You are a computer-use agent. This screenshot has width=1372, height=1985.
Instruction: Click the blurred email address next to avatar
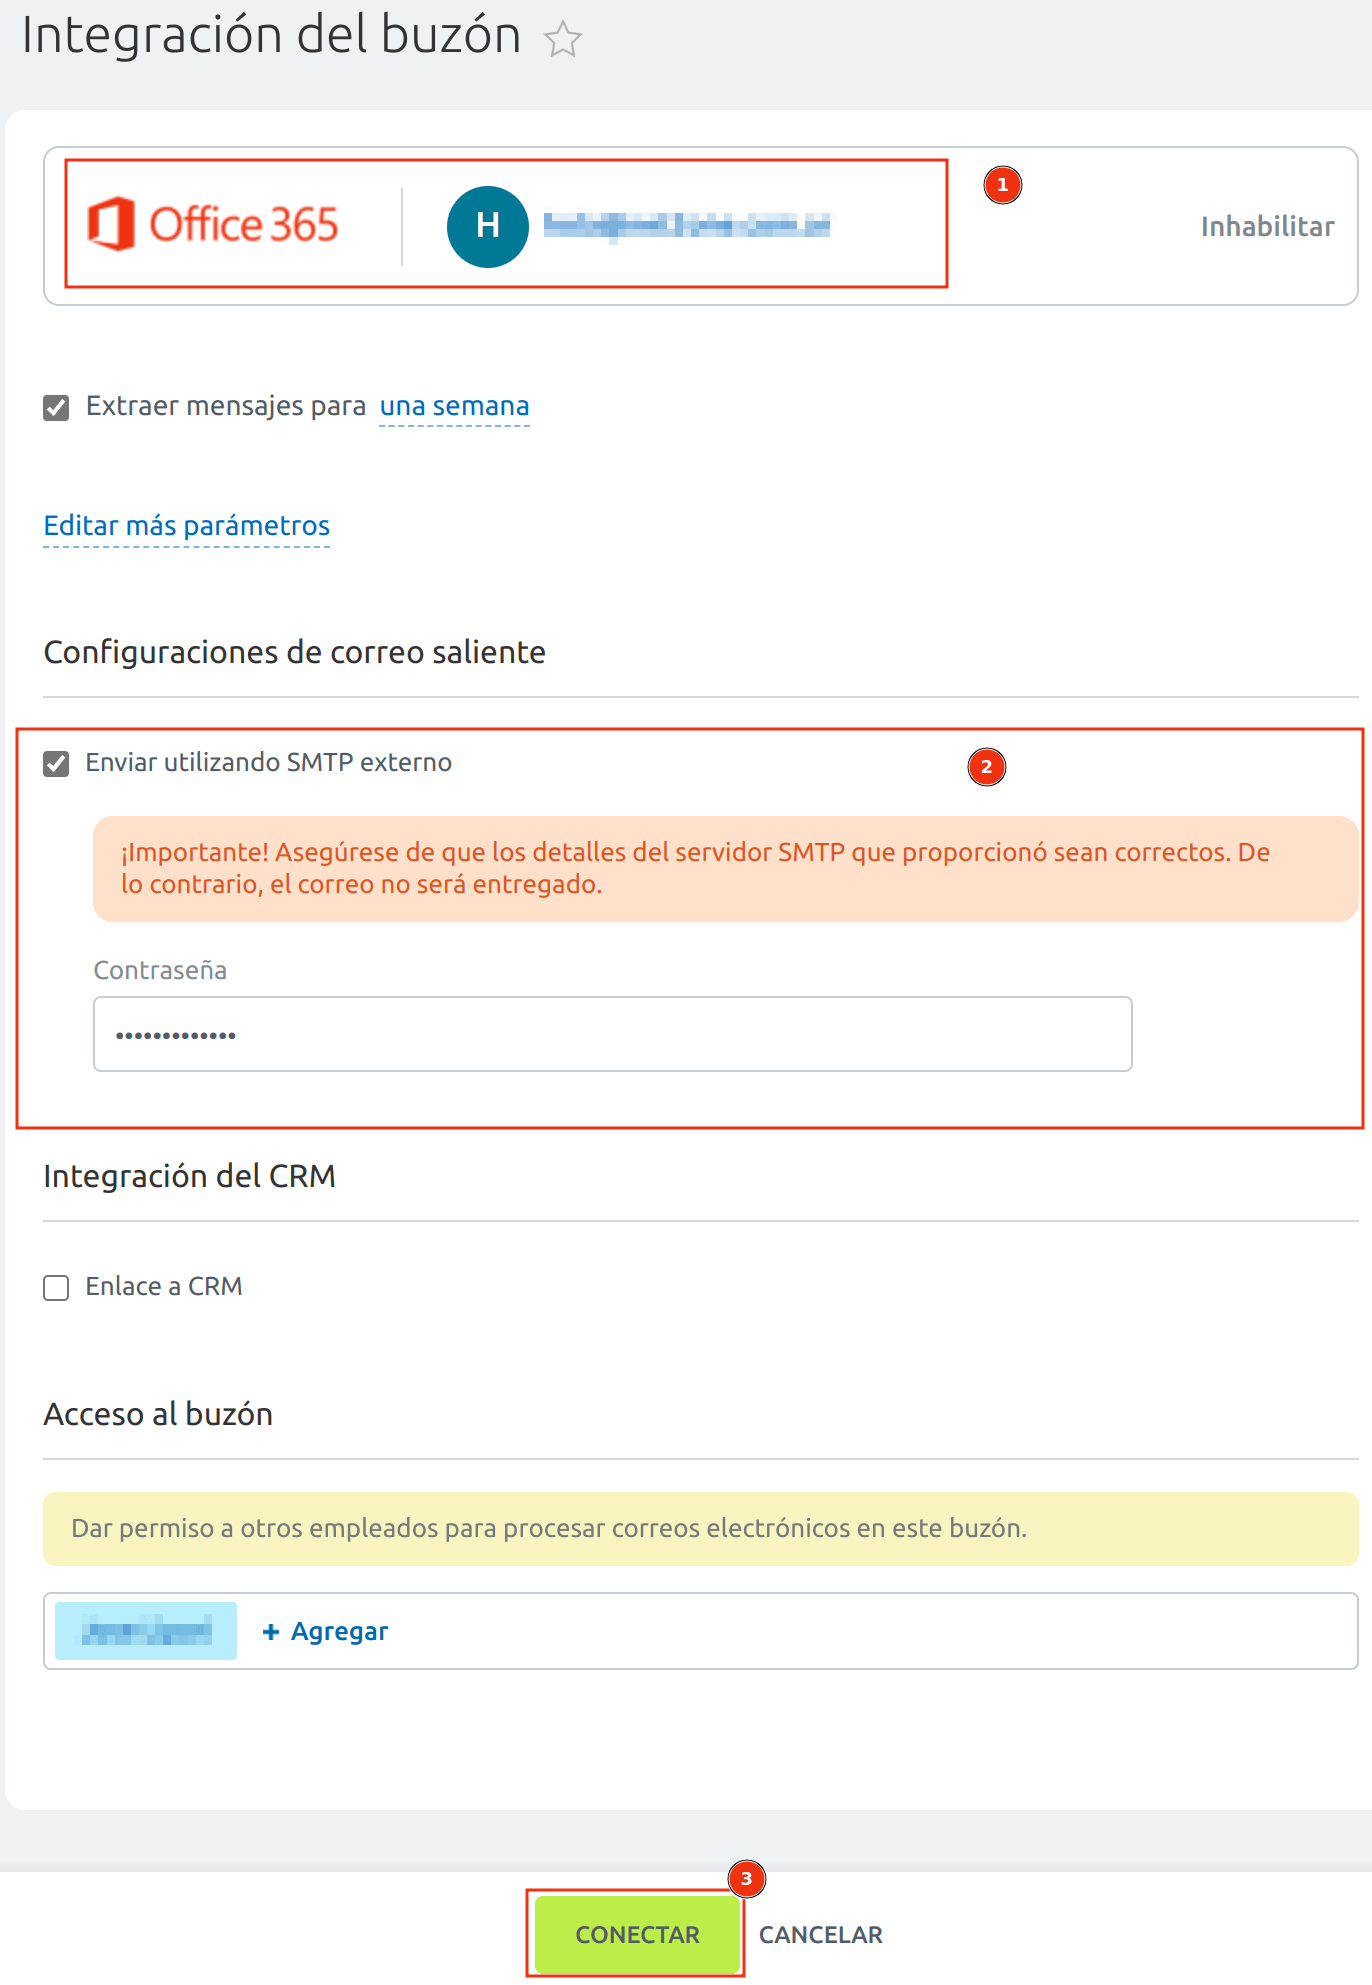(687, 225)
